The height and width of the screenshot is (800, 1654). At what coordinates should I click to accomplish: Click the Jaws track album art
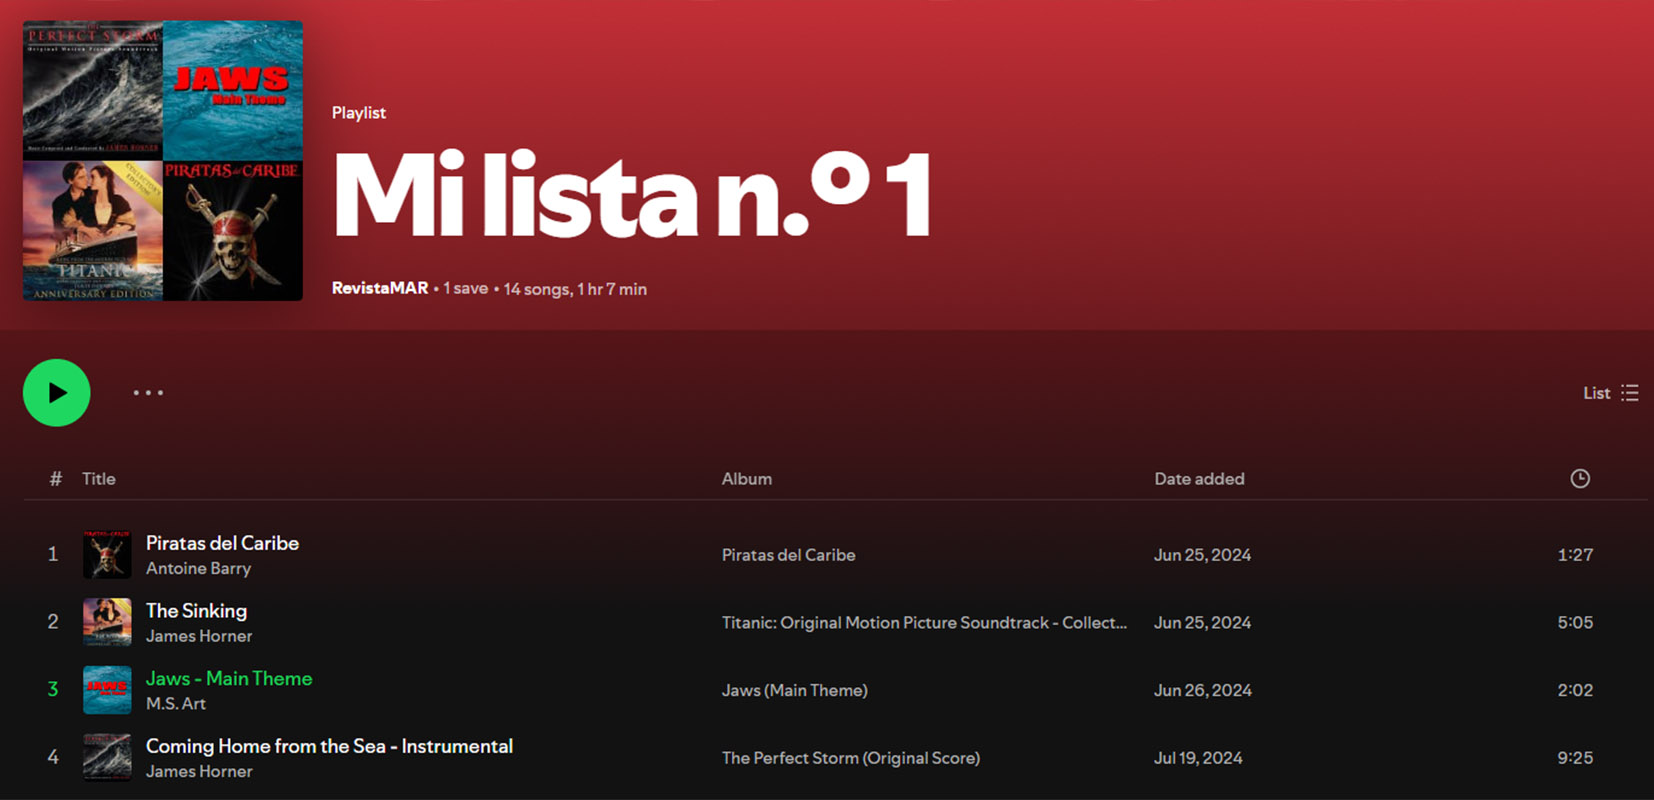tap(107, 690)
